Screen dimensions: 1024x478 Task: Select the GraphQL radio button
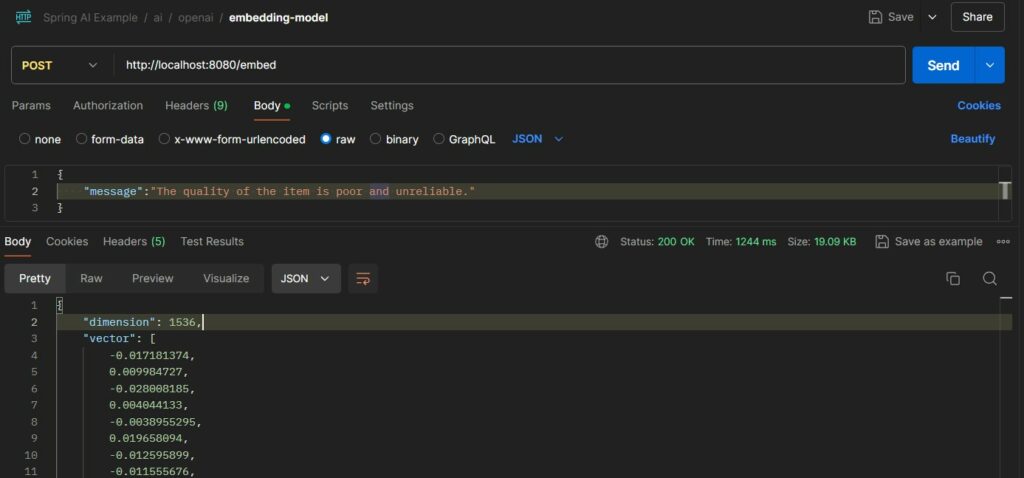439,138
